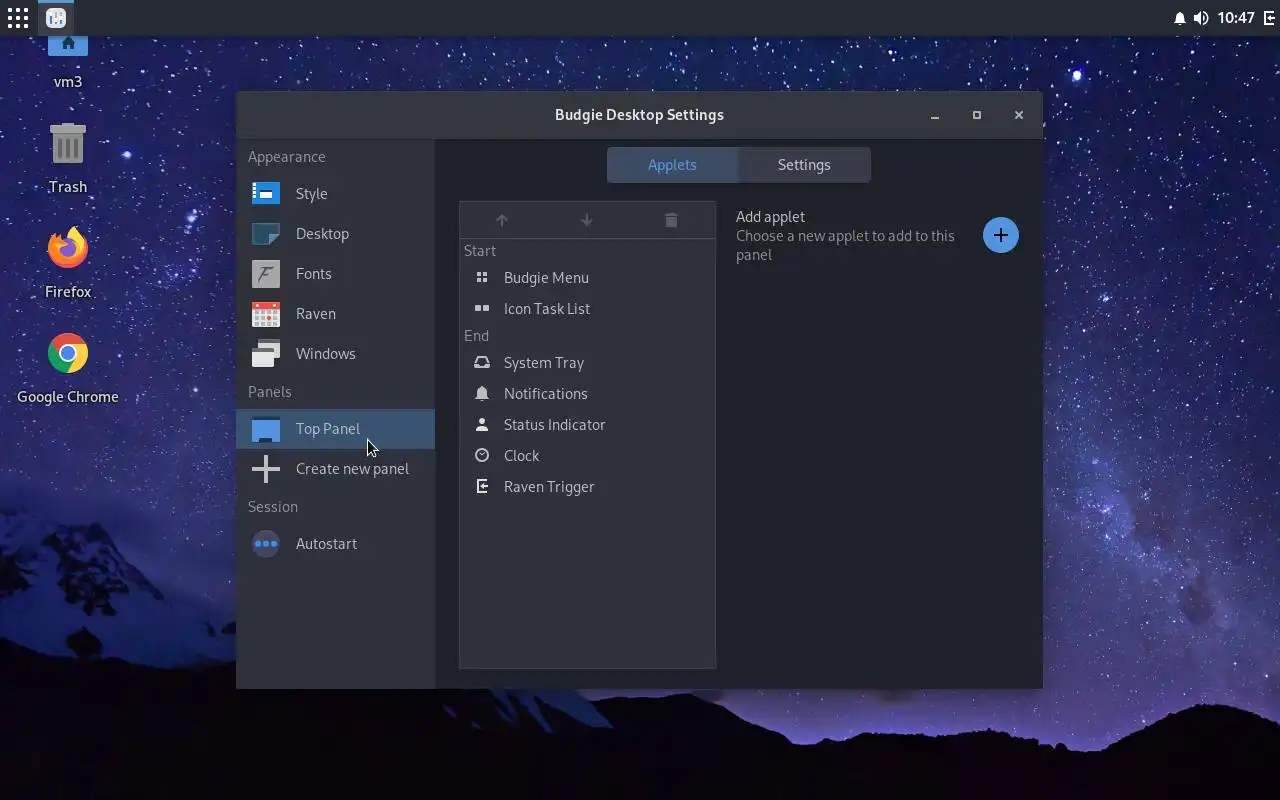Select the Clock applet row
This screenshot has height=800, width=1280.
point(587,456)
